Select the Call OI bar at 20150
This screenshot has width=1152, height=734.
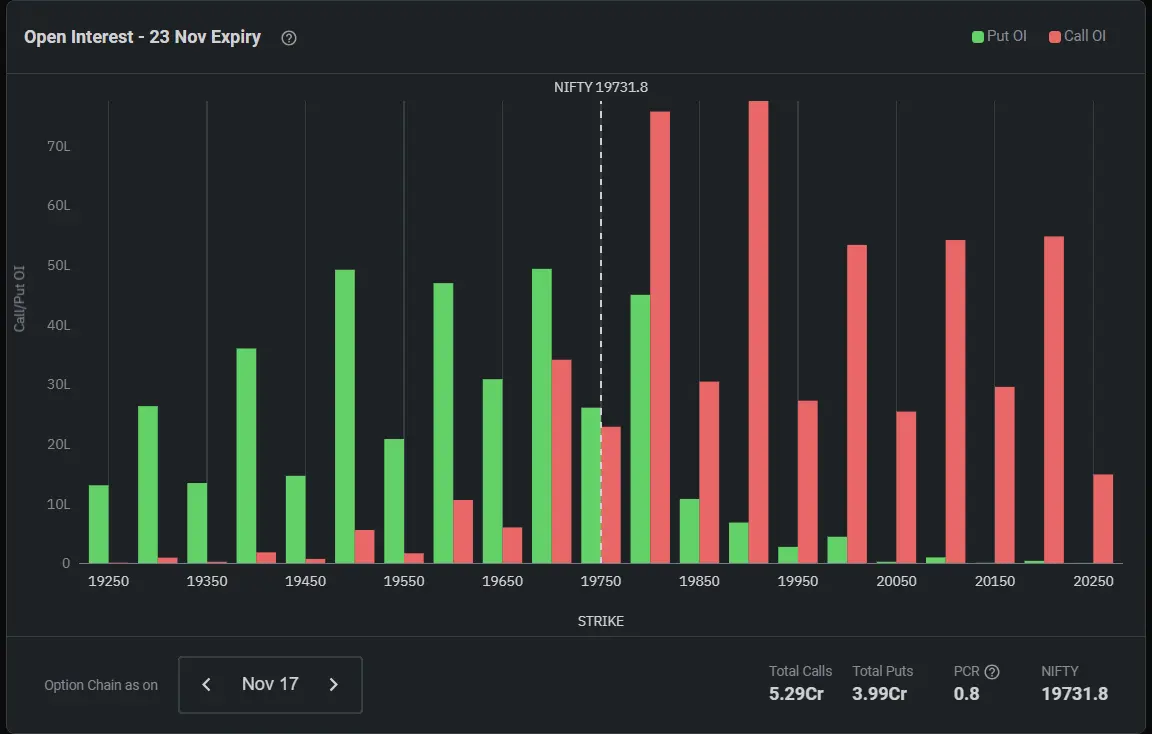pos(1004,475)
